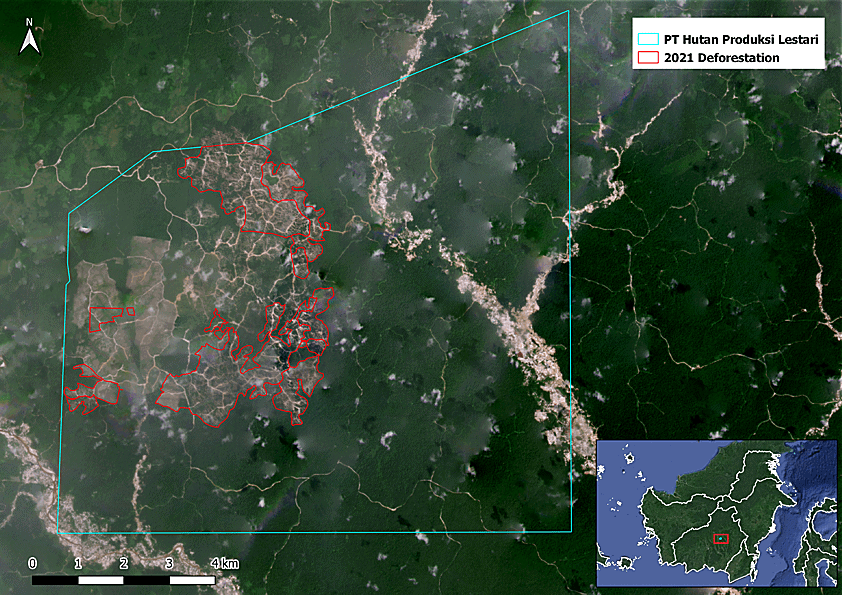Viewport: 842px width, 595px height.
Task: Click the red location box in inset map
Action: tap(721, 539)
